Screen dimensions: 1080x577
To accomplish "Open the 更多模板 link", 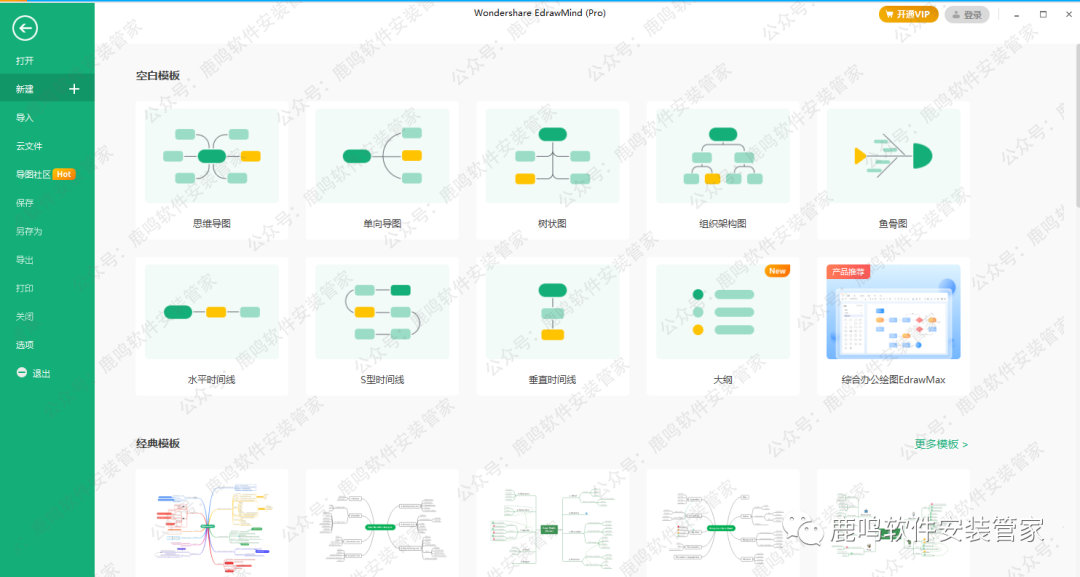I will coord(941,444).
